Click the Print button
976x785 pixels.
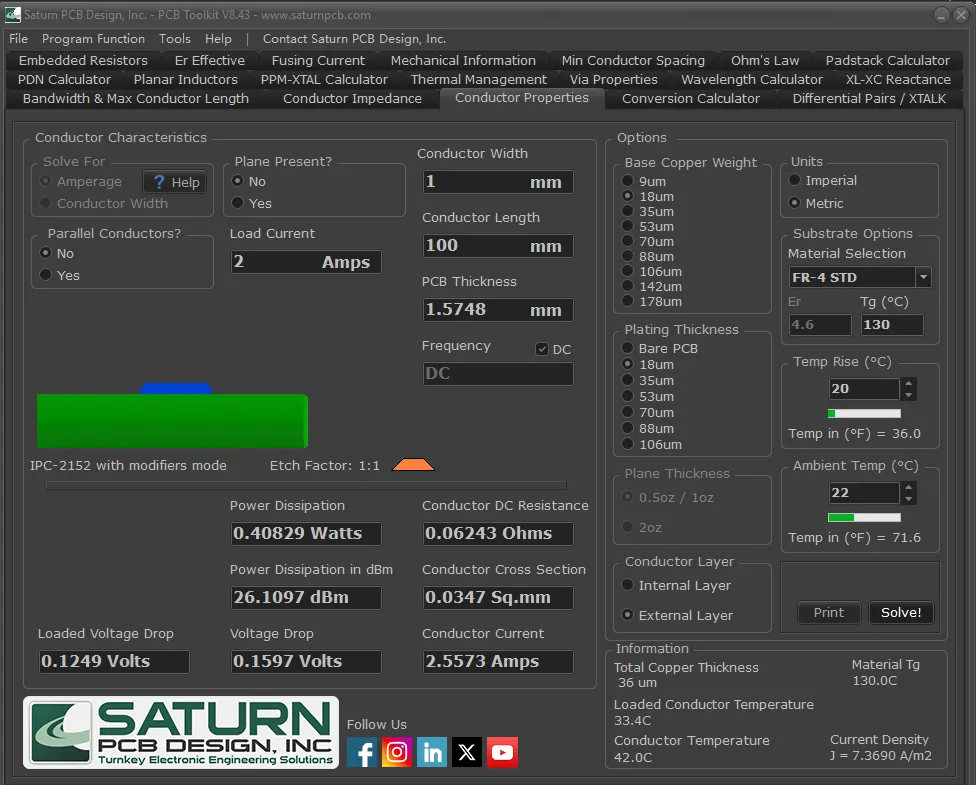pos(828,613)
